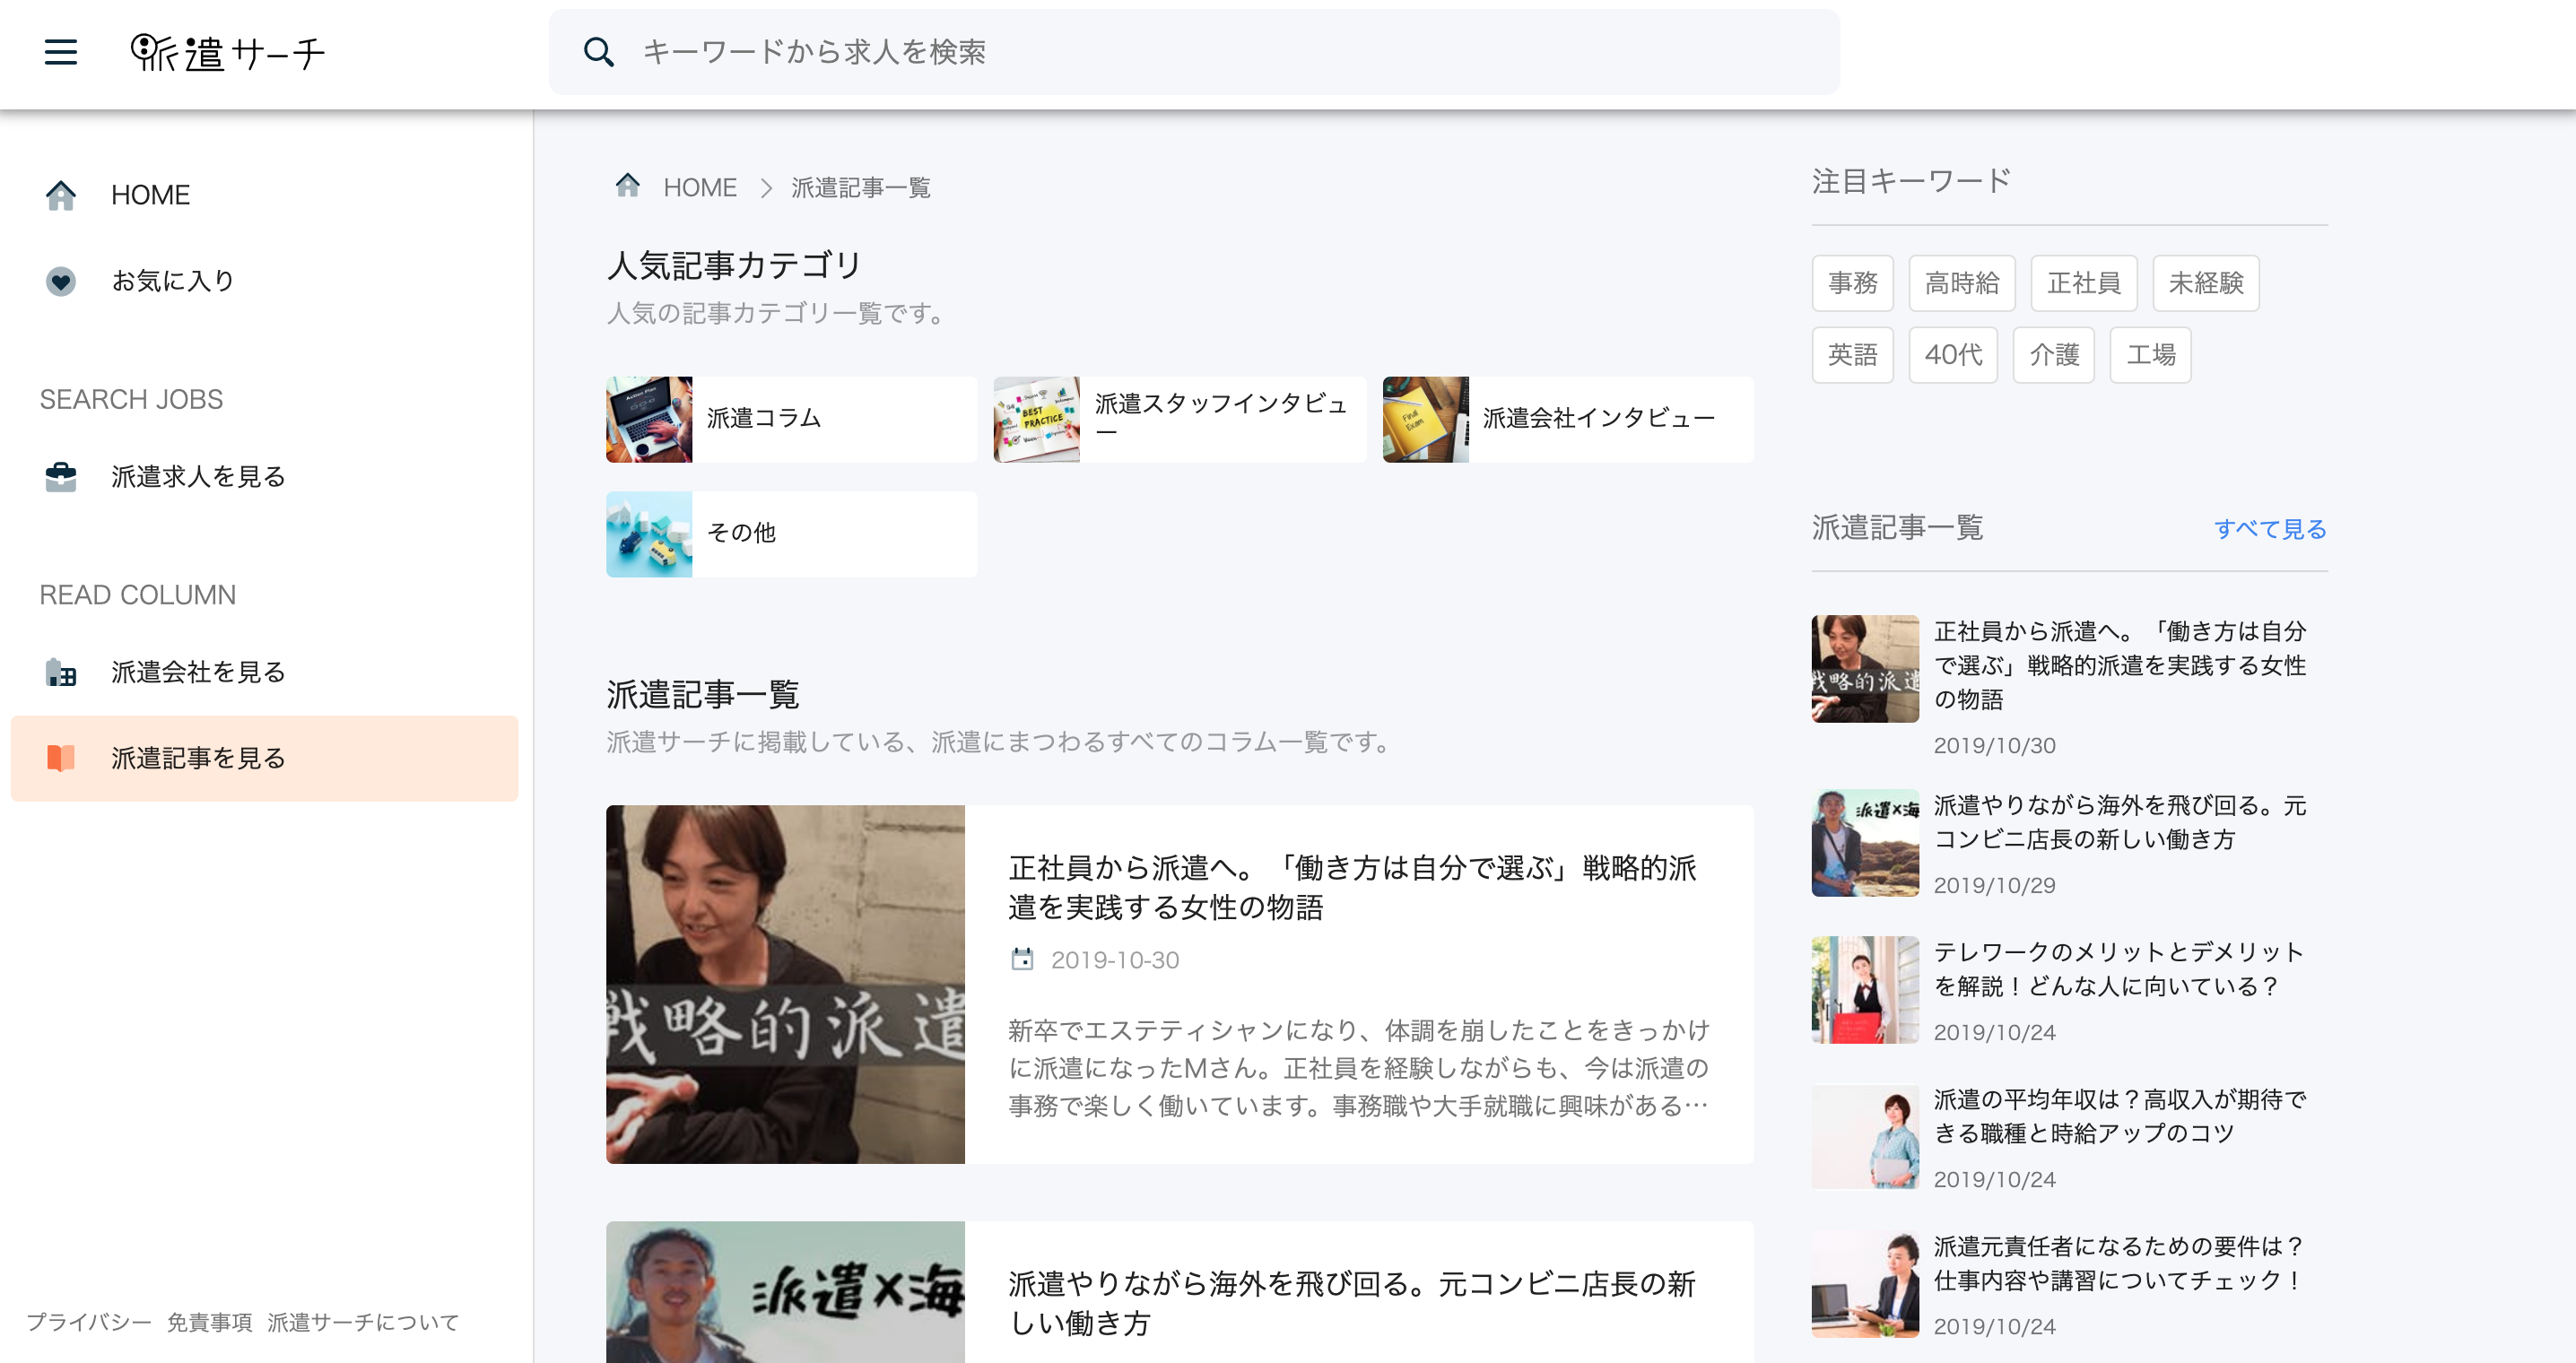The height and width of the screenshot is (1363, 2576).
Task: Open the 派遣会社インタビュー category card
Action: [x=1567, y=419]
